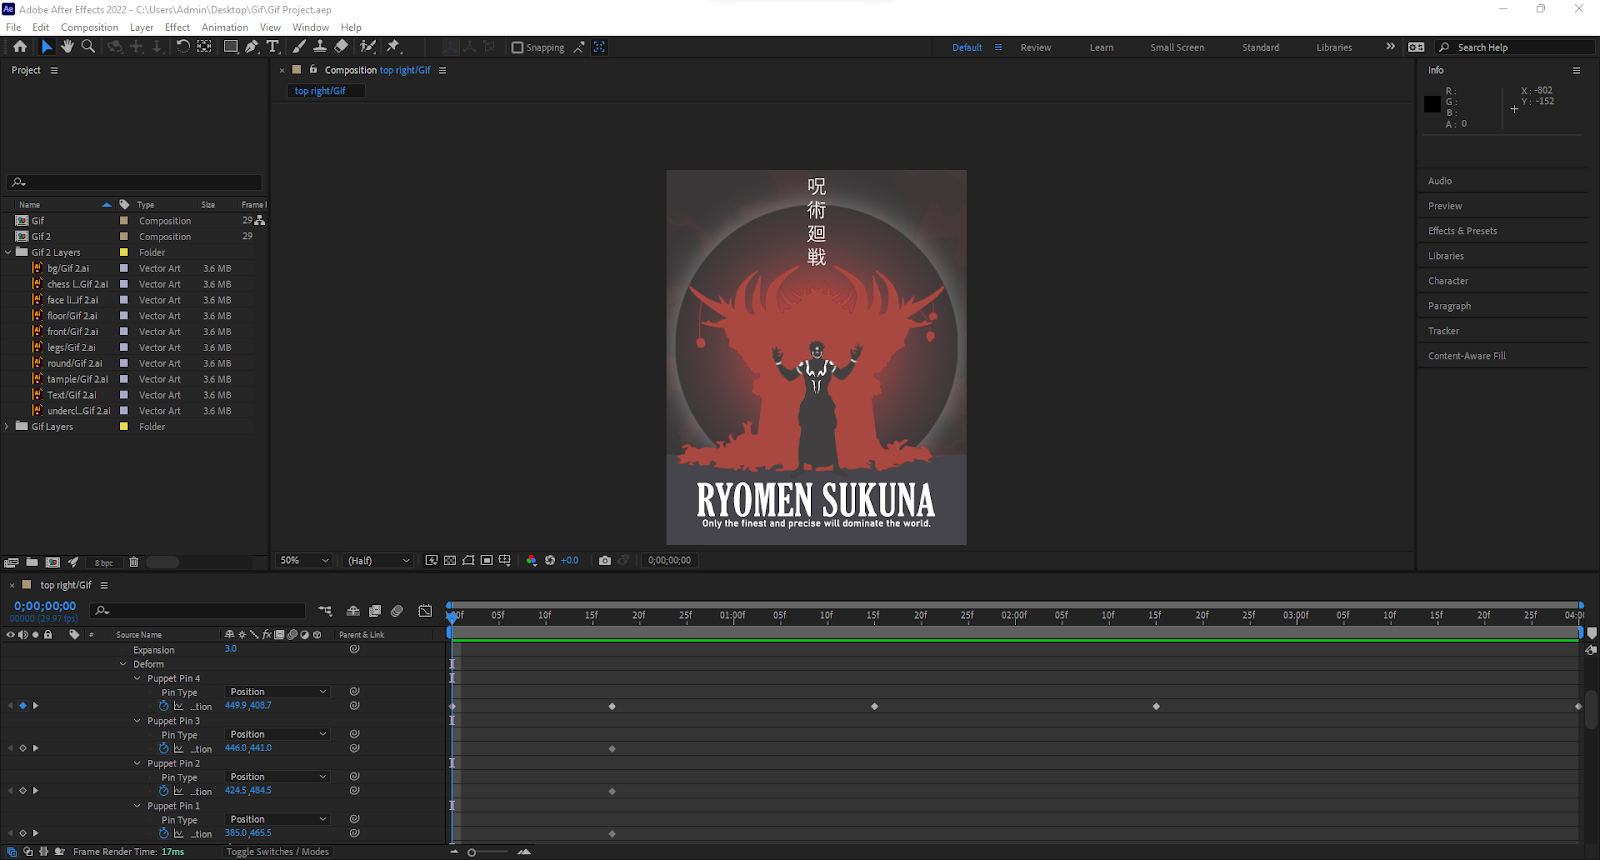This screenshot has width=1600, height=860.
Task: Select the Brush tool
Action: coord(299,46)
